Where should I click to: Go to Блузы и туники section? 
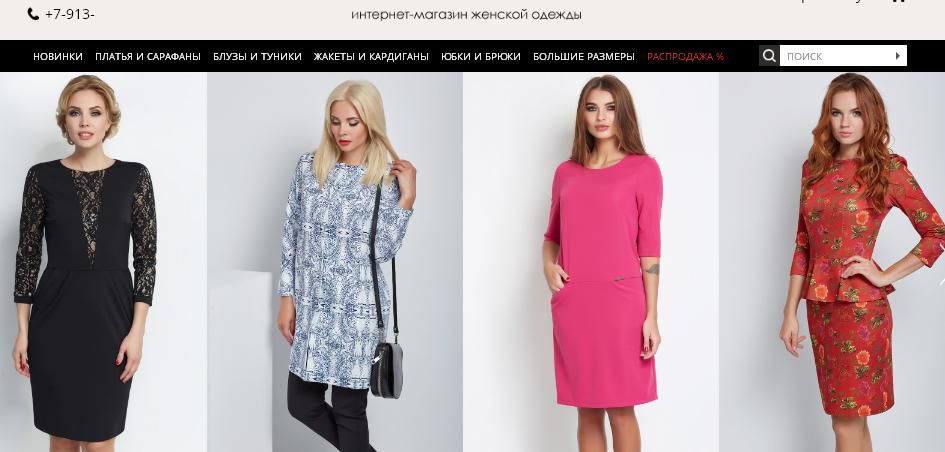coord(257,57)
